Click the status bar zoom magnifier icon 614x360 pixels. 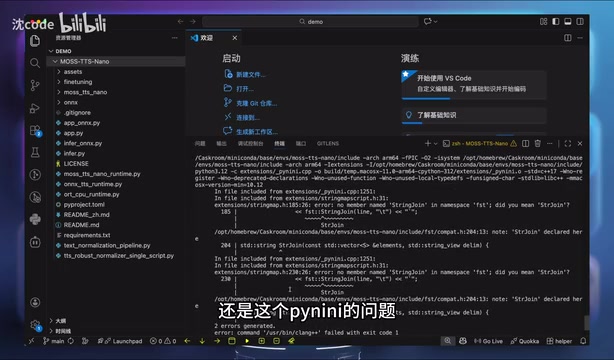tap(448, 341)
